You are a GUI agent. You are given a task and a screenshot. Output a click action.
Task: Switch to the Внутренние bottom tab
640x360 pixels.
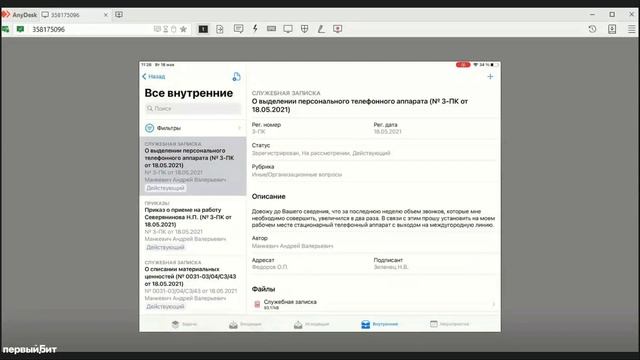[x=380, y=324]
